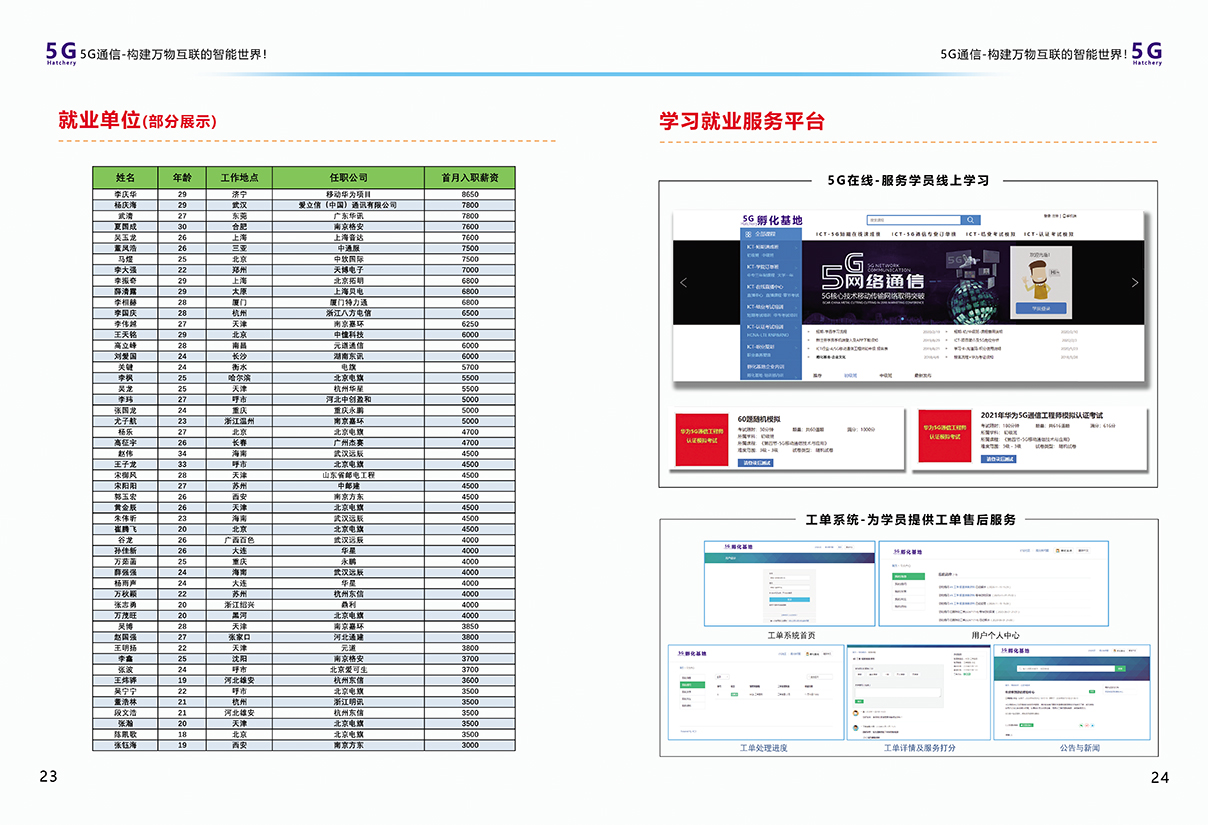
Task: Click the 年龄 column header
Action: tap(182, 177)
